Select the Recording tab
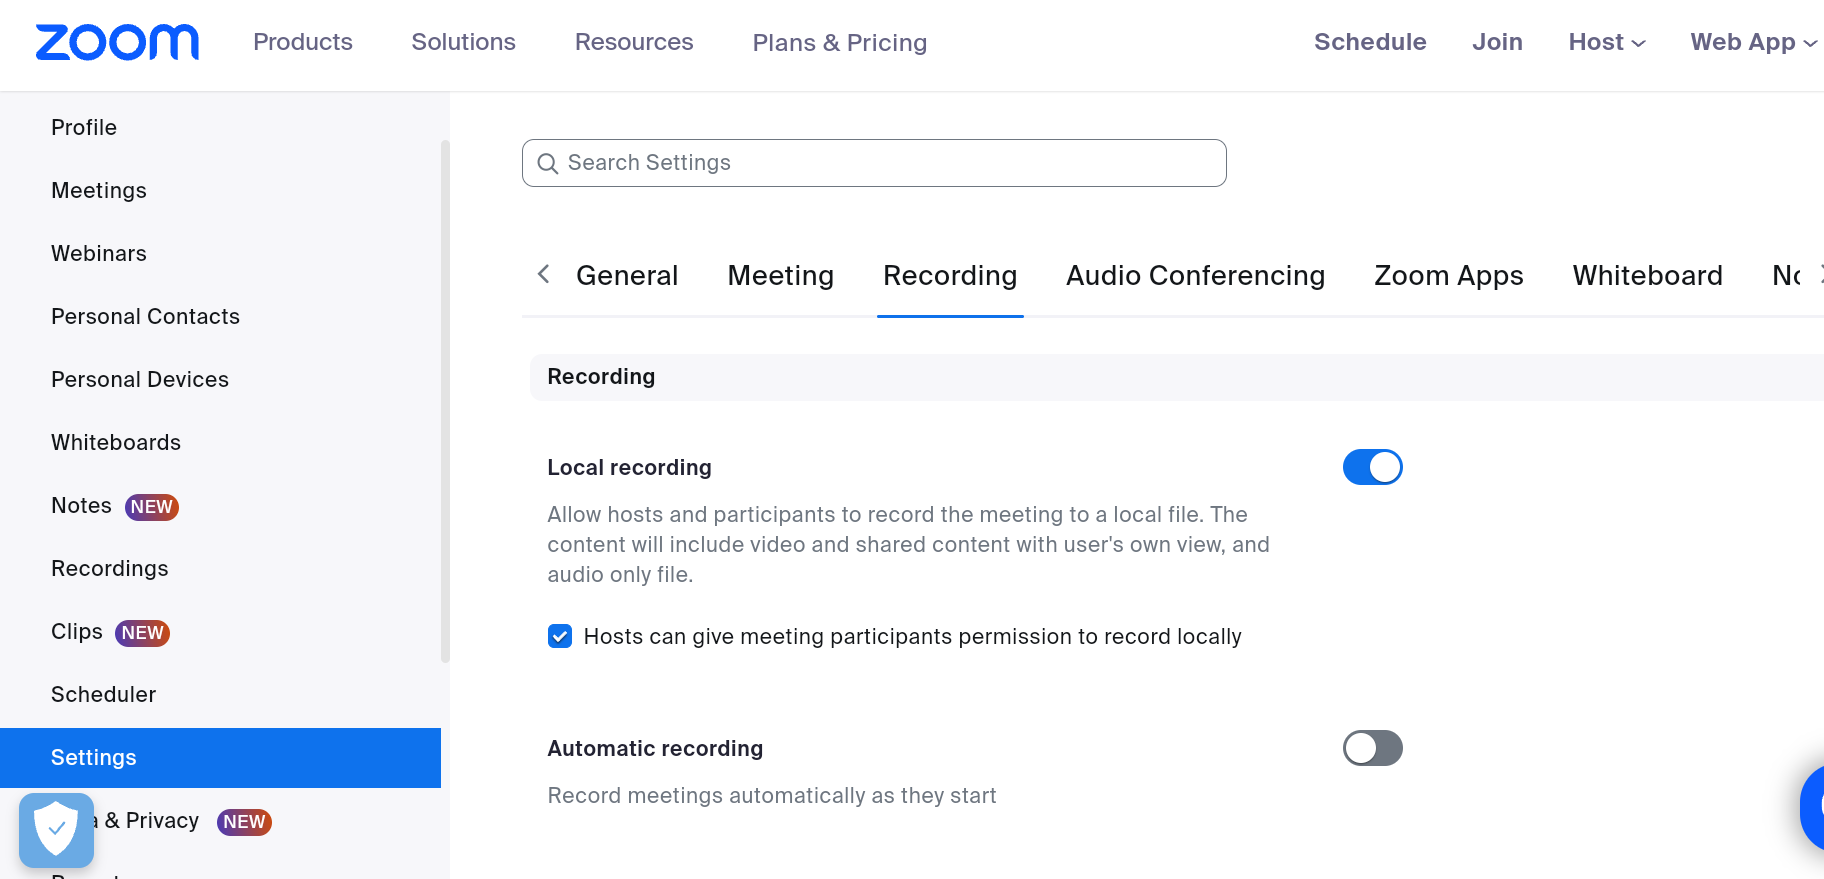Image resolution: width=1824 pixels, height=879 pixels. click(950, 275)
